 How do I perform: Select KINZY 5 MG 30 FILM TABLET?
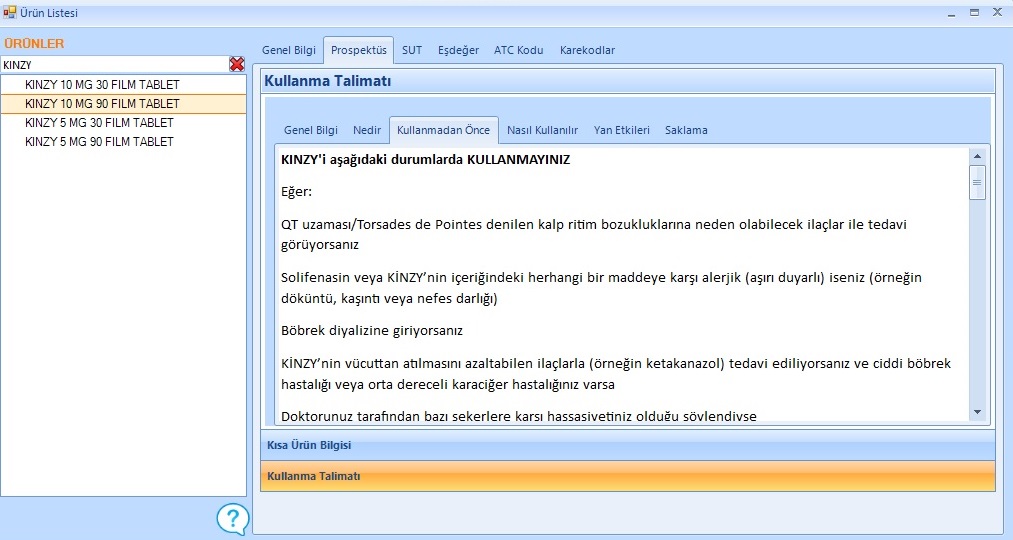point(99,123)
